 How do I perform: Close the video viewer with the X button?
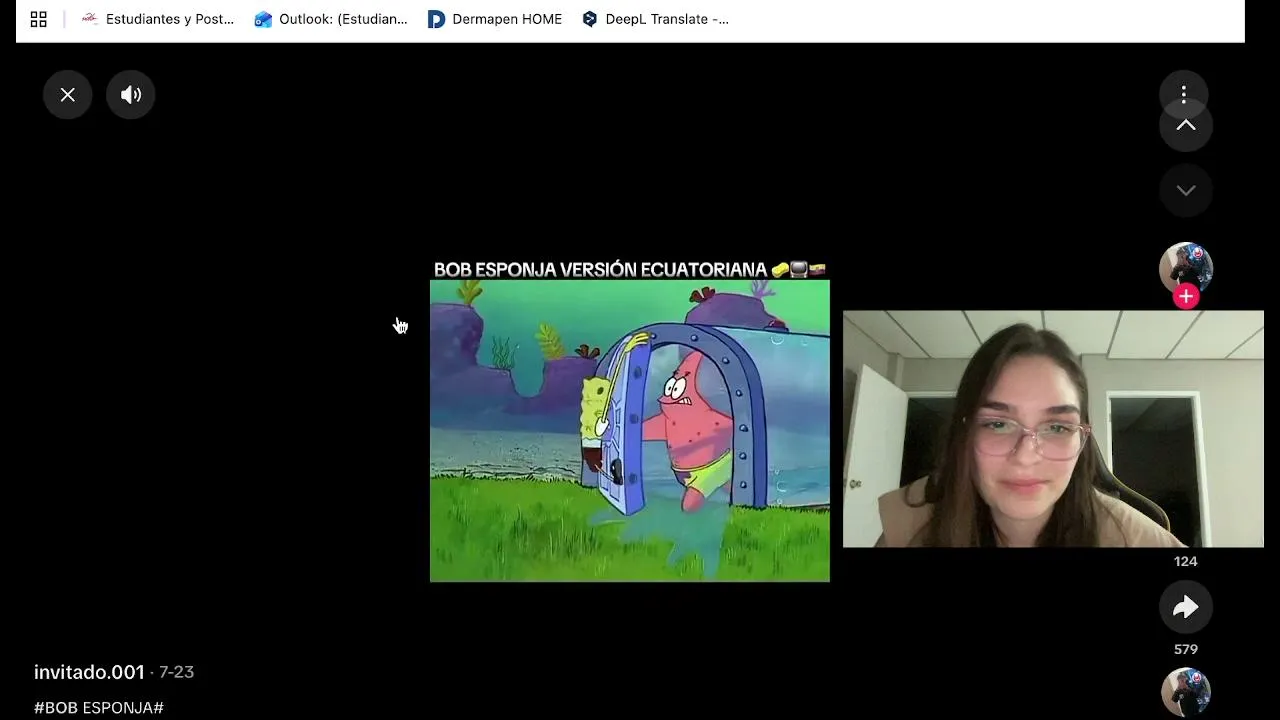68,95
